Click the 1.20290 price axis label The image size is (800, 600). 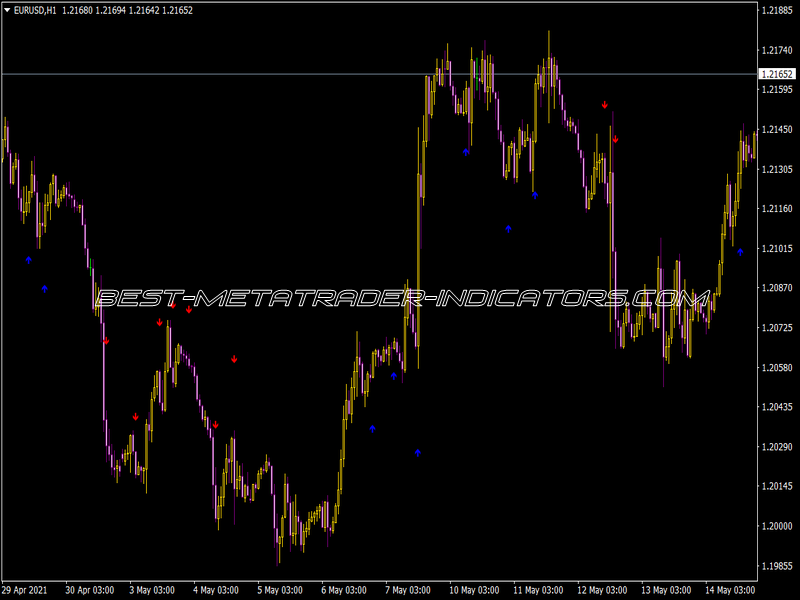coord(777,447)
